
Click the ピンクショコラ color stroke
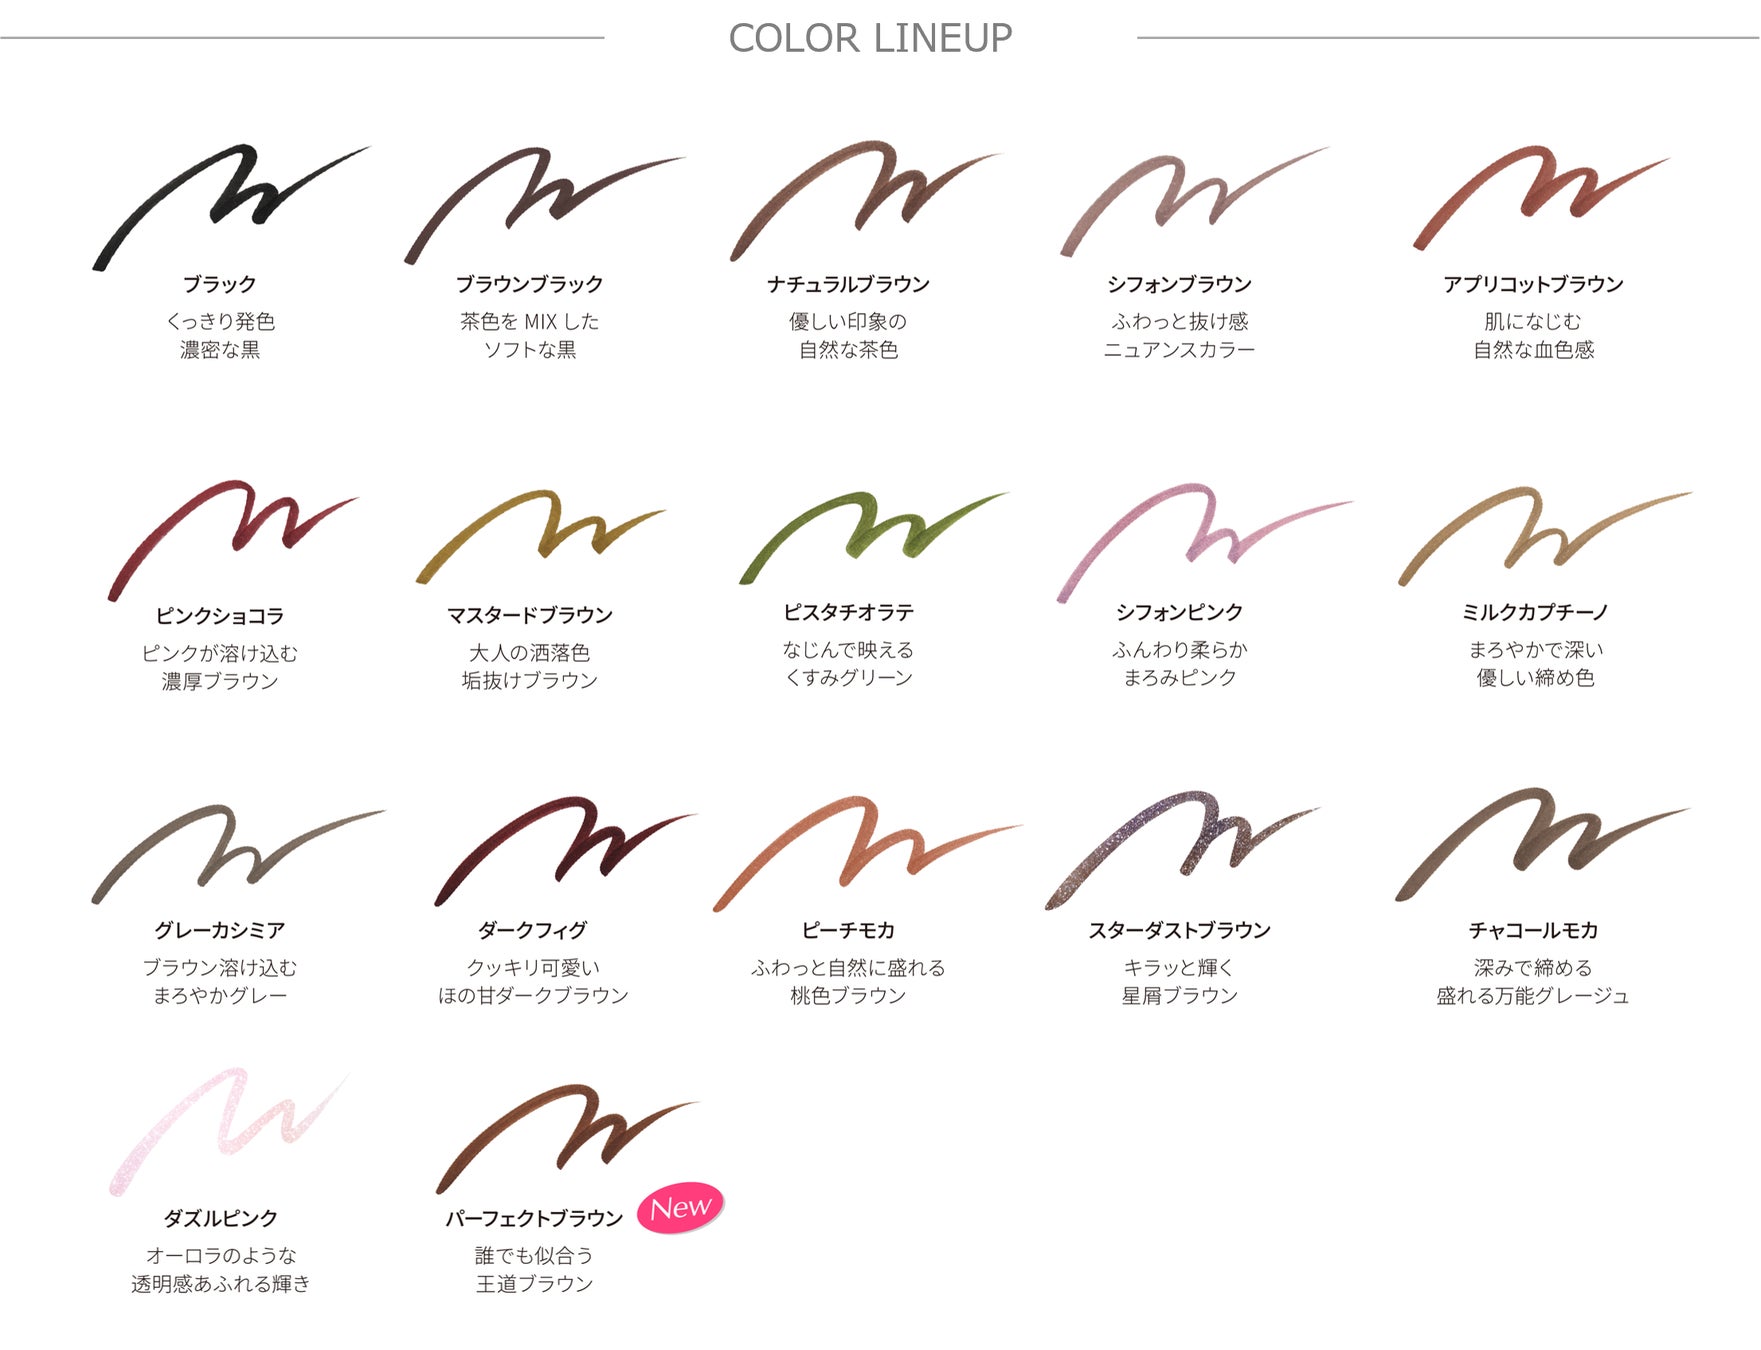click(x=232, y=540)
